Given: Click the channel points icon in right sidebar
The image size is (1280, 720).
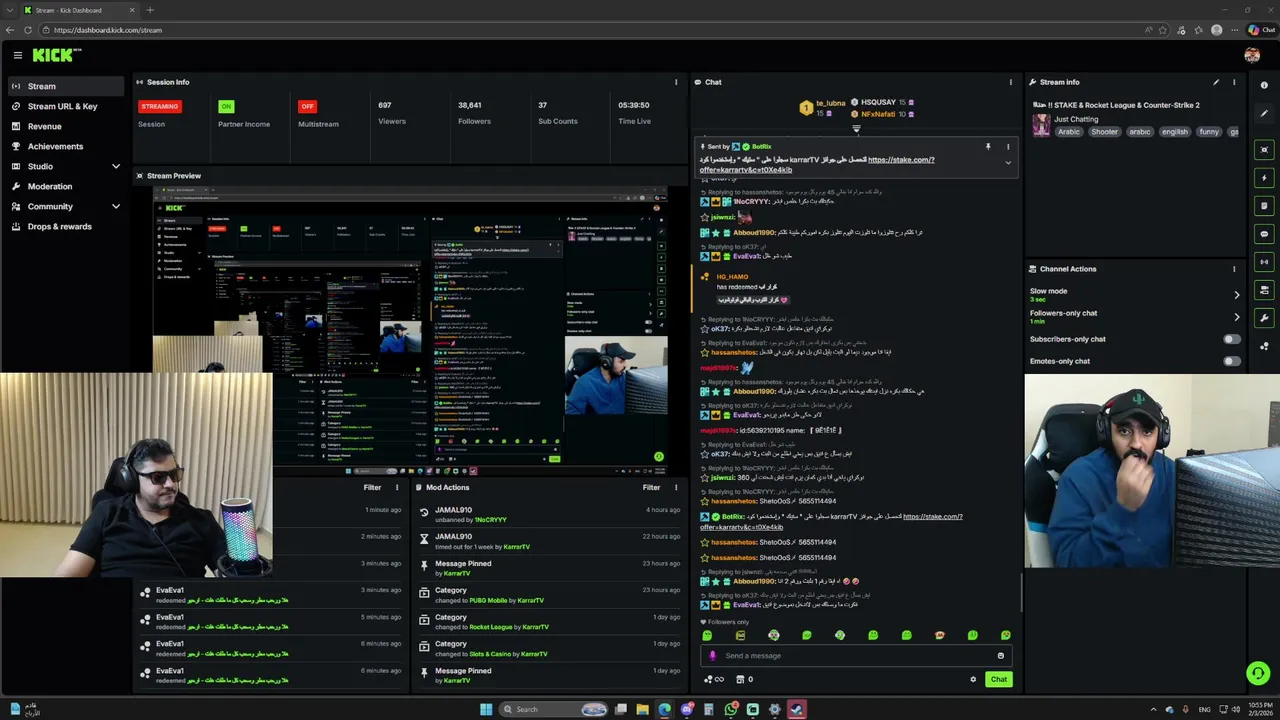Looking at the screenshot, I should point(1264,346).
